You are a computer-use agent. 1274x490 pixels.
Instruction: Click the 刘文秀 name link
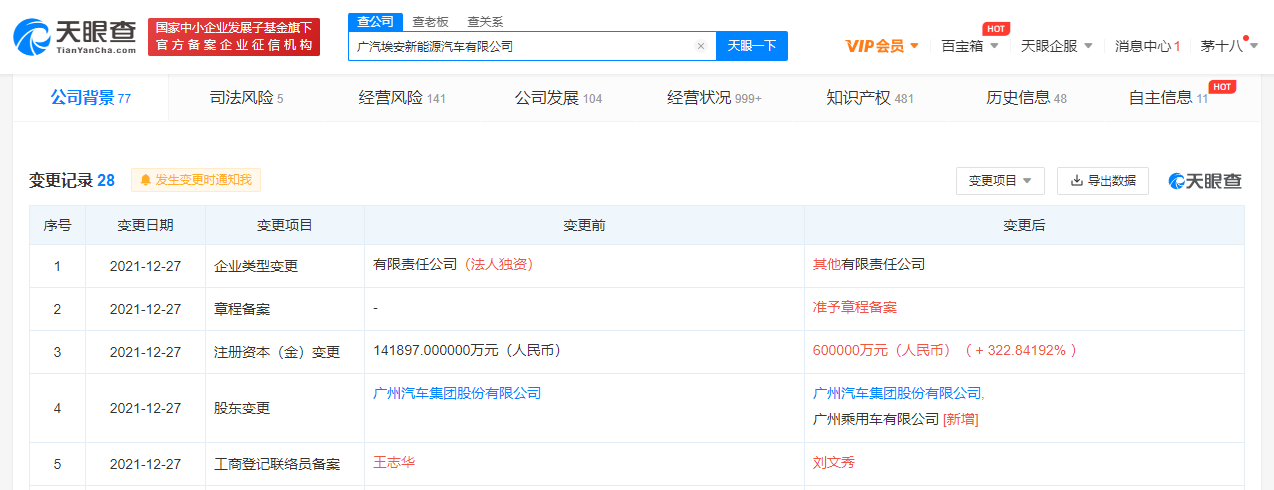point(833,463)
